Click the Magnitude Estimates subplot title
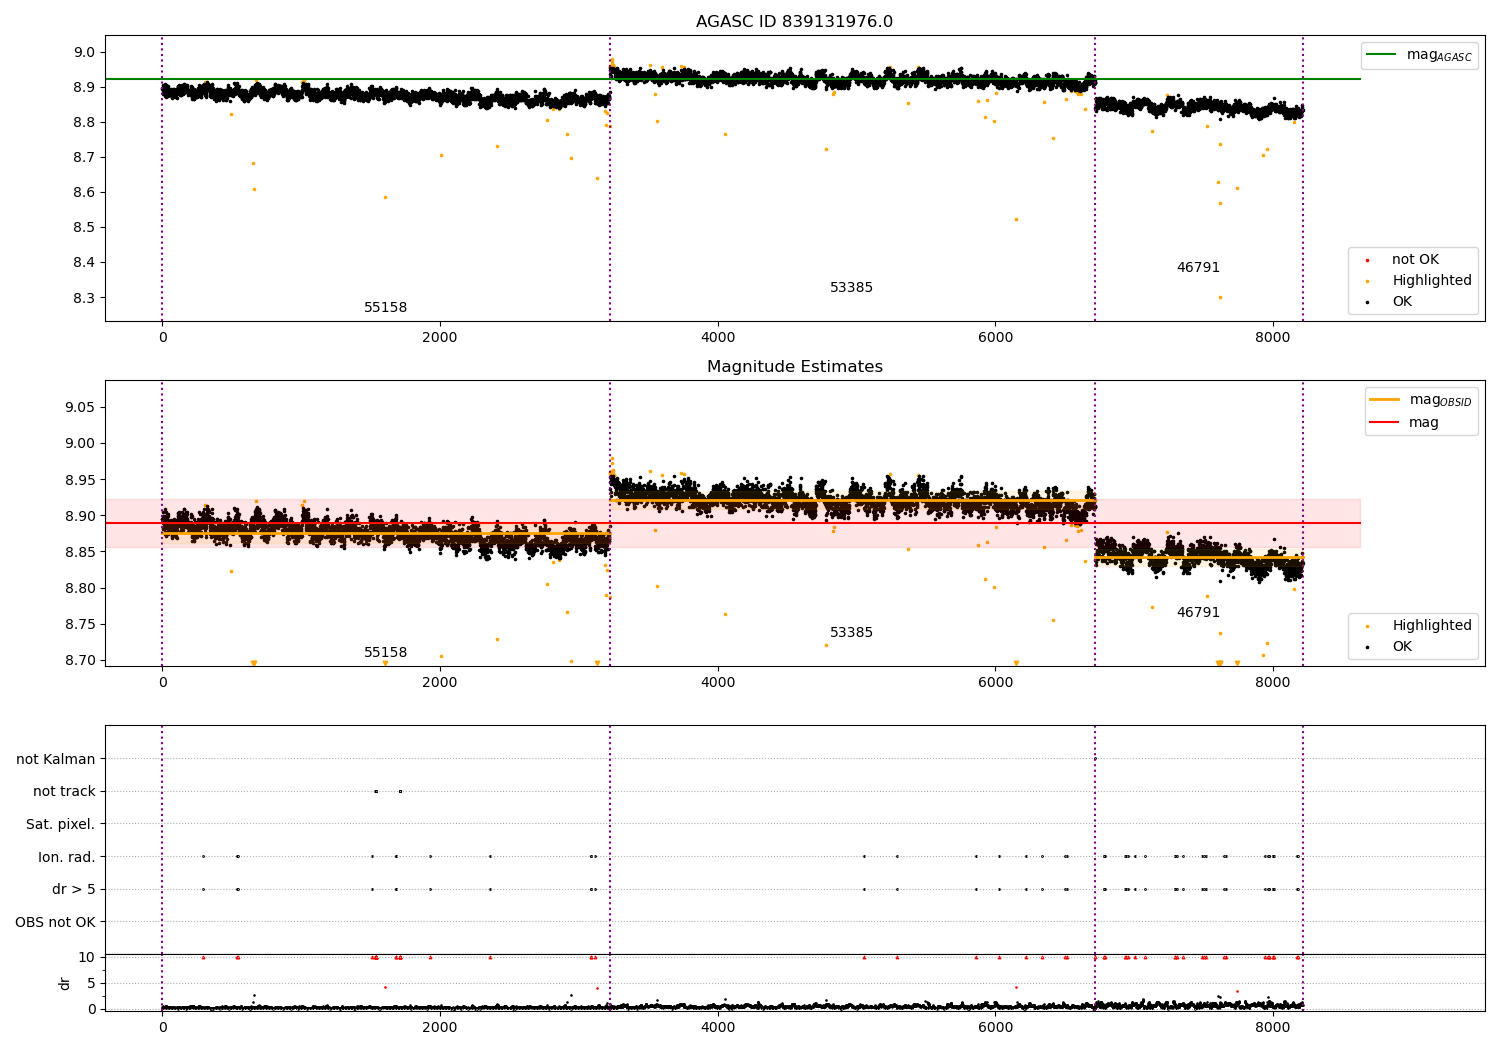The image size is (1500, 1050). [x=794, y=367]
